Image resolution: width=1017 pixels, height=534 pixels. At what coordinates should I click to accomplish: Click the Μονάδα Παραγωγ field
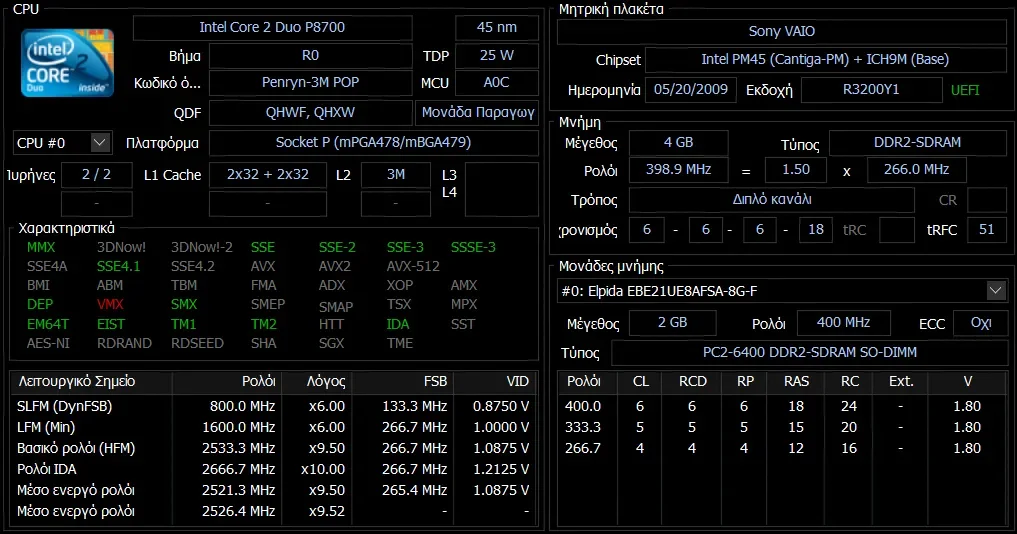pos(477,112)
